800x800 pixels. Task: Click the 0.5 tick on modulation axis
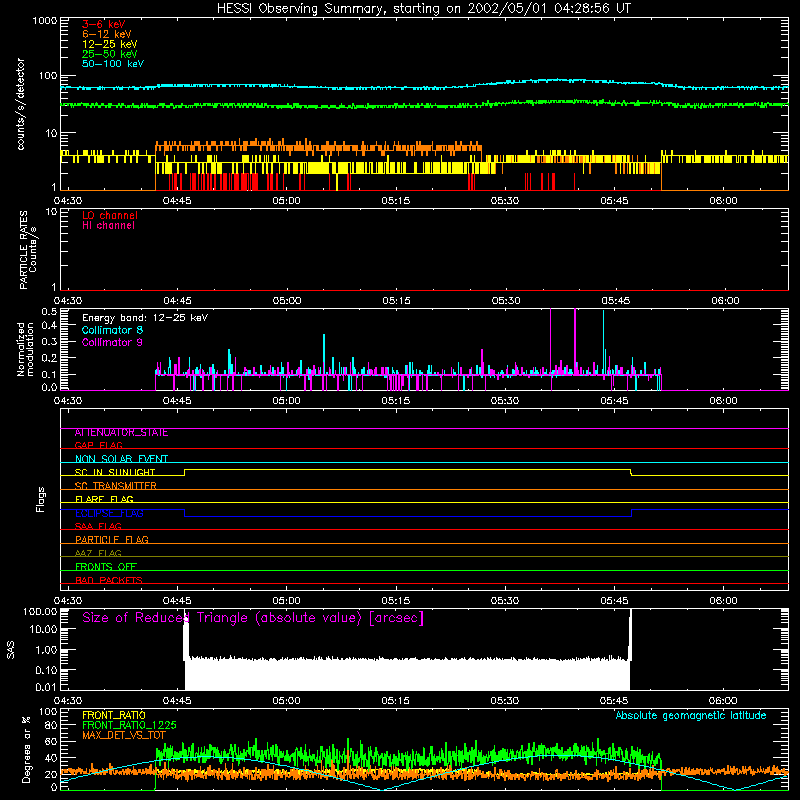[49, 311]
